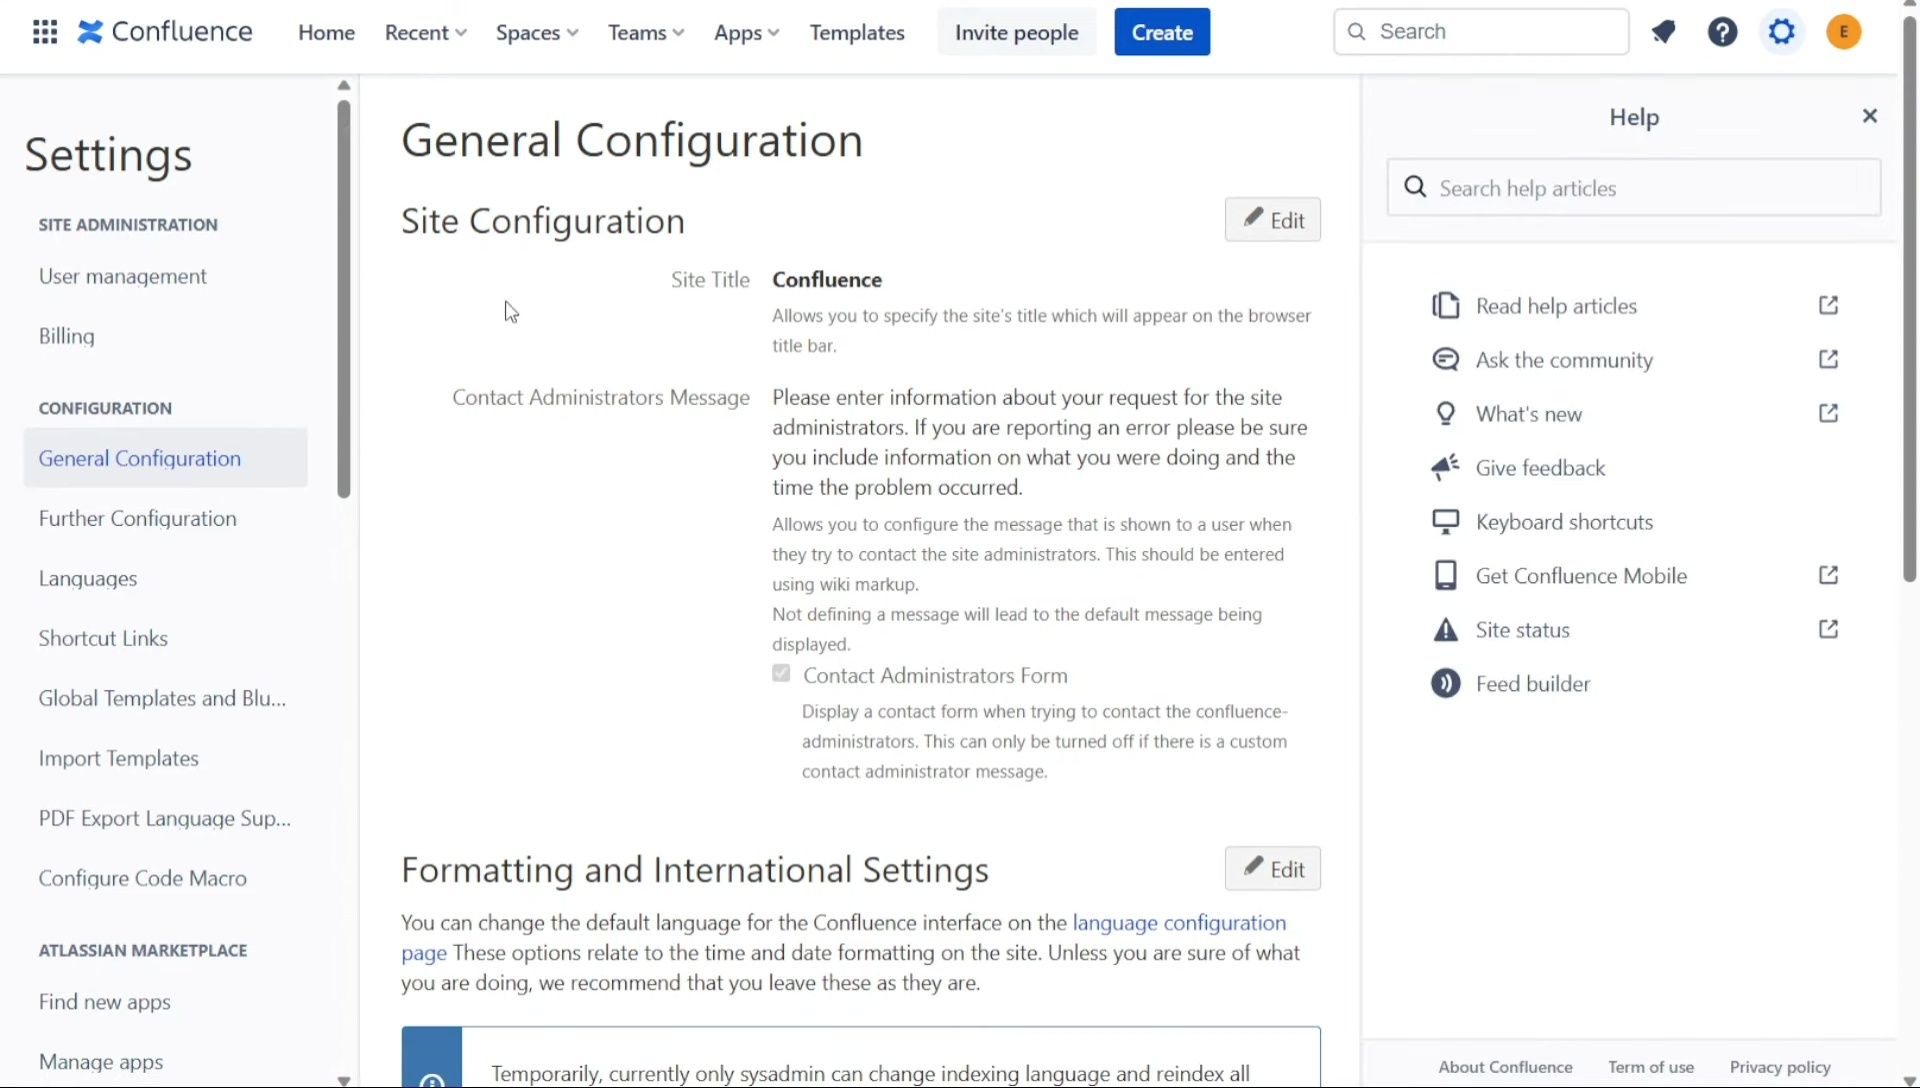The width and height of the screenshot is (1920, 1088).
Task: Close the Help panel
Action: click(x=1870, y=116)
